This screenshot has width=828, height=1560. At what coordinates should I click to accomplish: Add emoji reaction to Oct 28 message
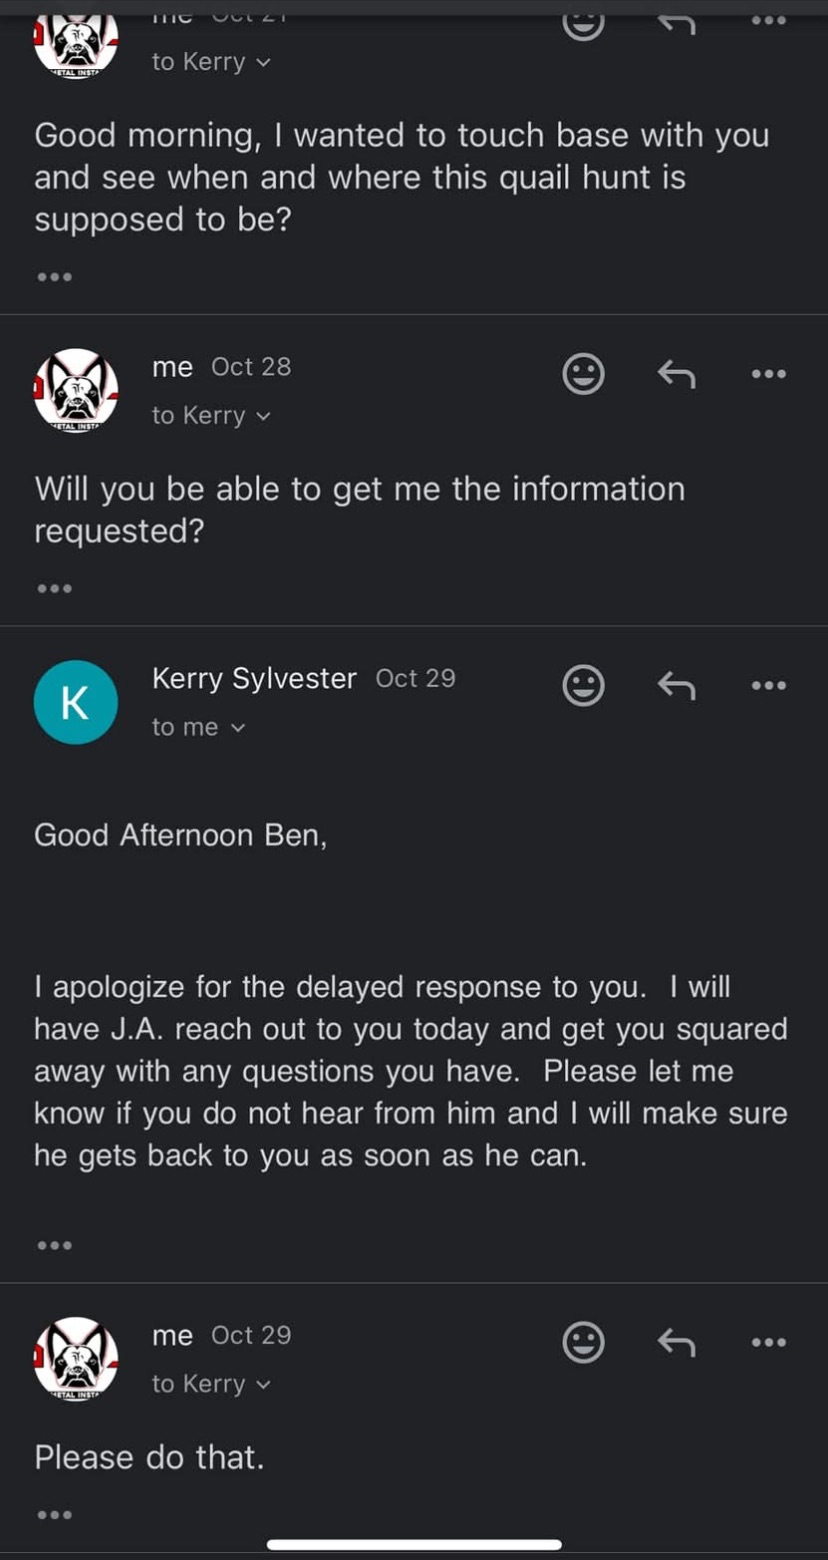click(583, 374)
